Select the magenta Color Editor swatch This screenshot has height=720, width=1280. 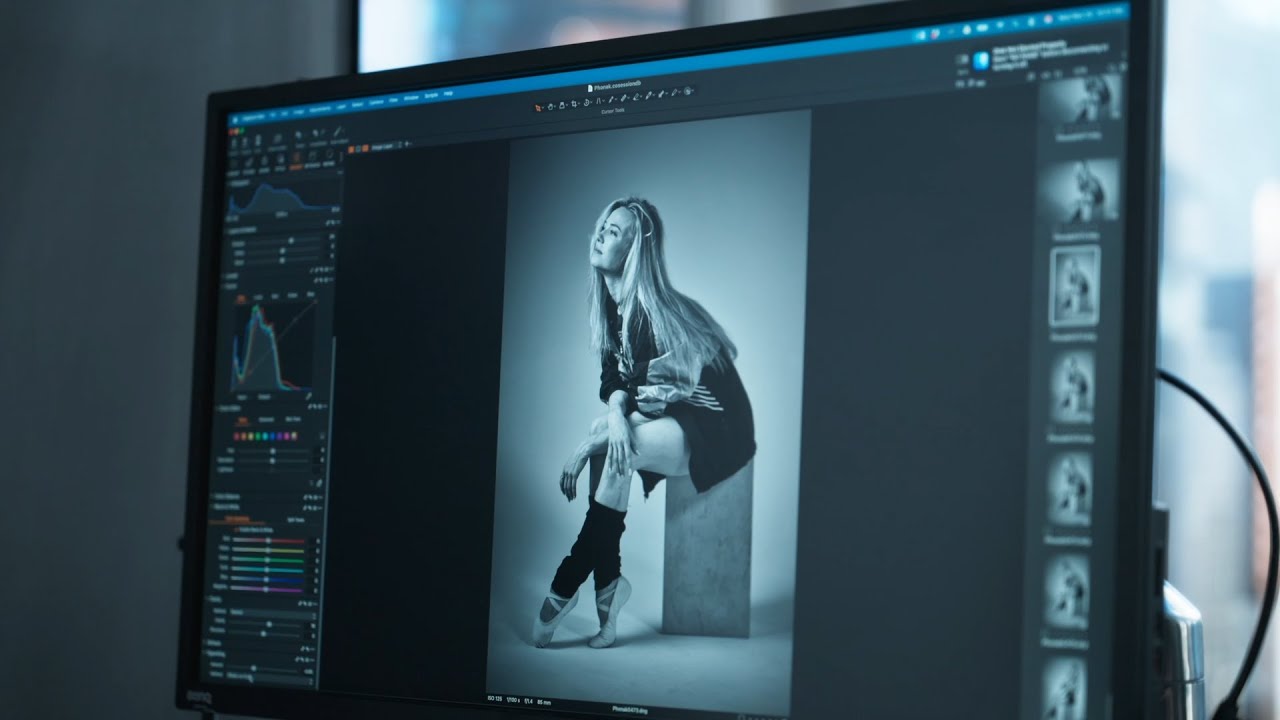coord(287,436)
